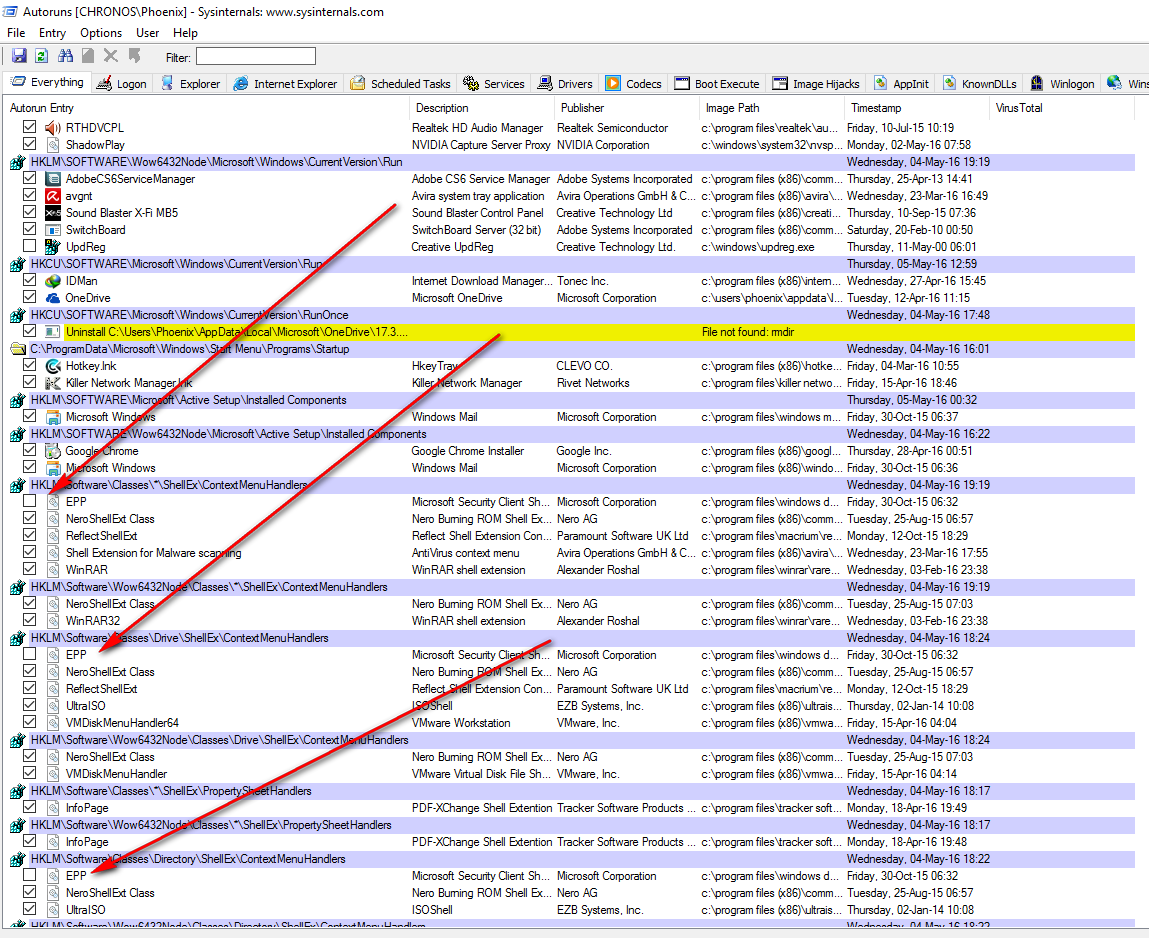Viewport: 1149px width, 938px height.
Task: Disable the avgnt entry checkbox
Action: coord(29,195)
